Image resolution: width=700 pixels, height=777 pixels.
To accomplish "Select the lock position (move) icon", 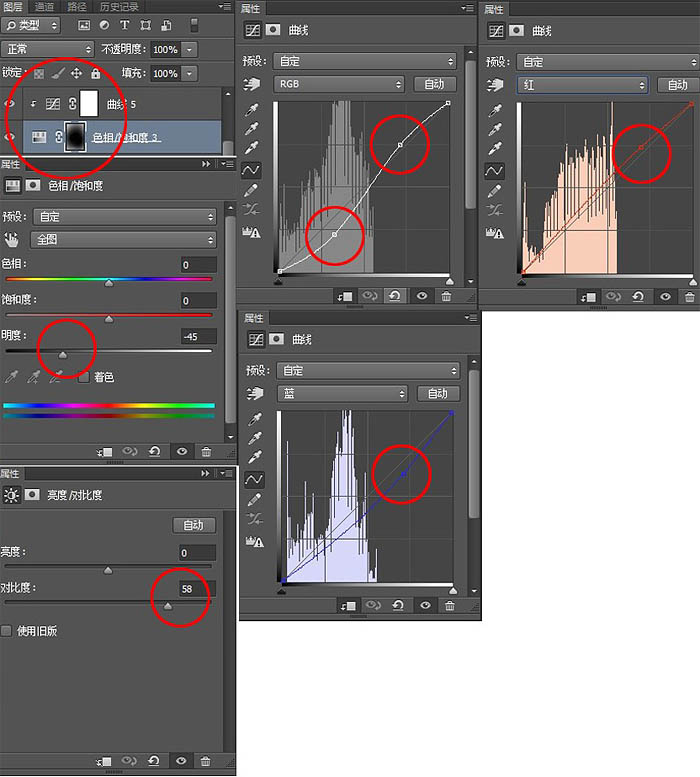I will [x=76, y=74].
